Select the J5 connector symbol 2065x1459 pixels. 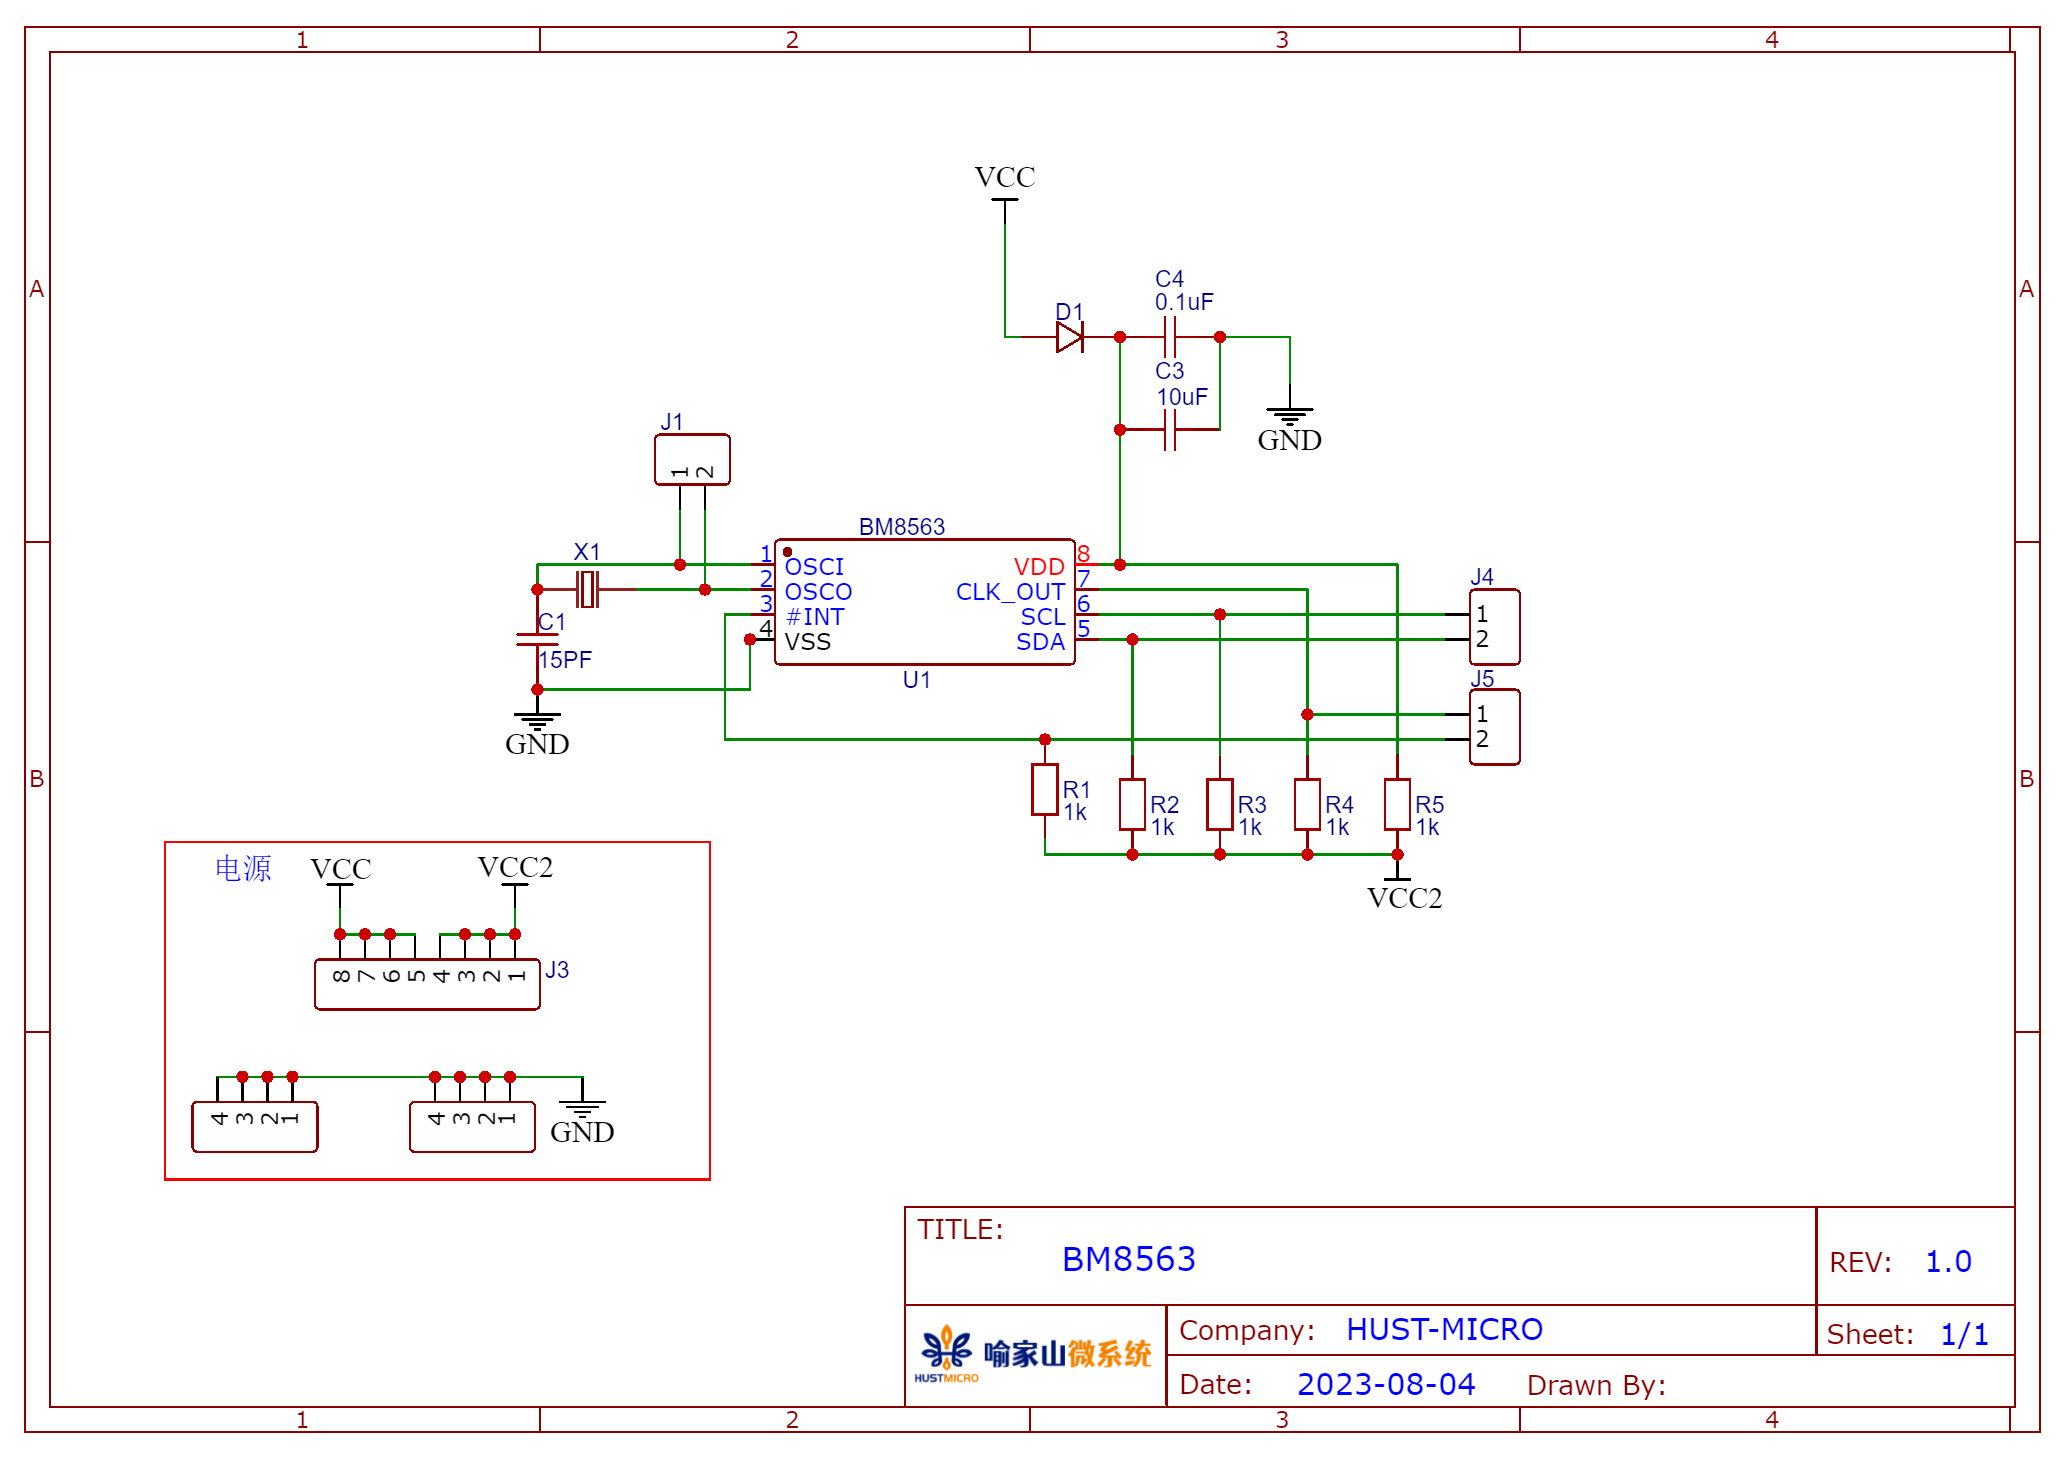(x=1494, y=727)
